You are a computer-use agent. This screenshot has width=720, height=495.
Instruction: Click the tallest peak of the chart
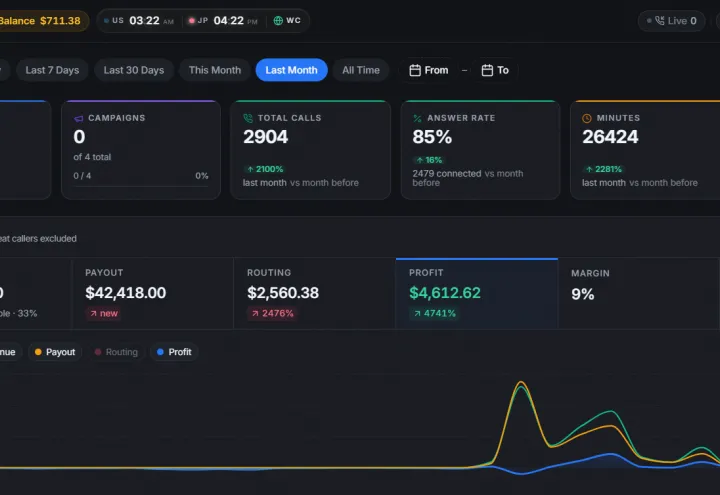[521, 382]
